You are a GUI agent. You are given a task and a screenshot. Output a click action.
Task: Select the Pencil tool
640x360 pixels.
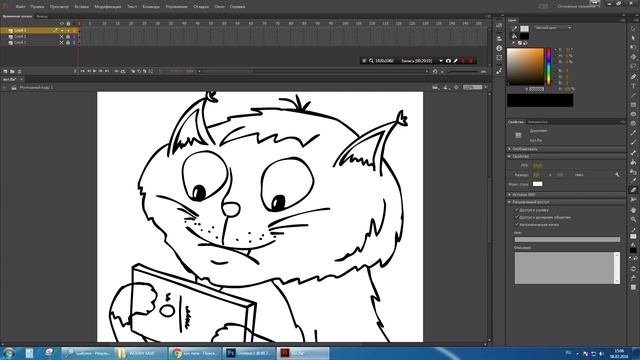[633, 133]
